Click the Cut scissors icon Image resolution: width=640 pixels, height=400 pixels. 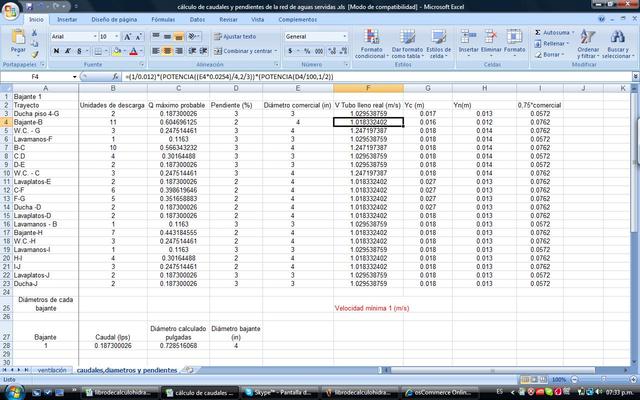35,33
